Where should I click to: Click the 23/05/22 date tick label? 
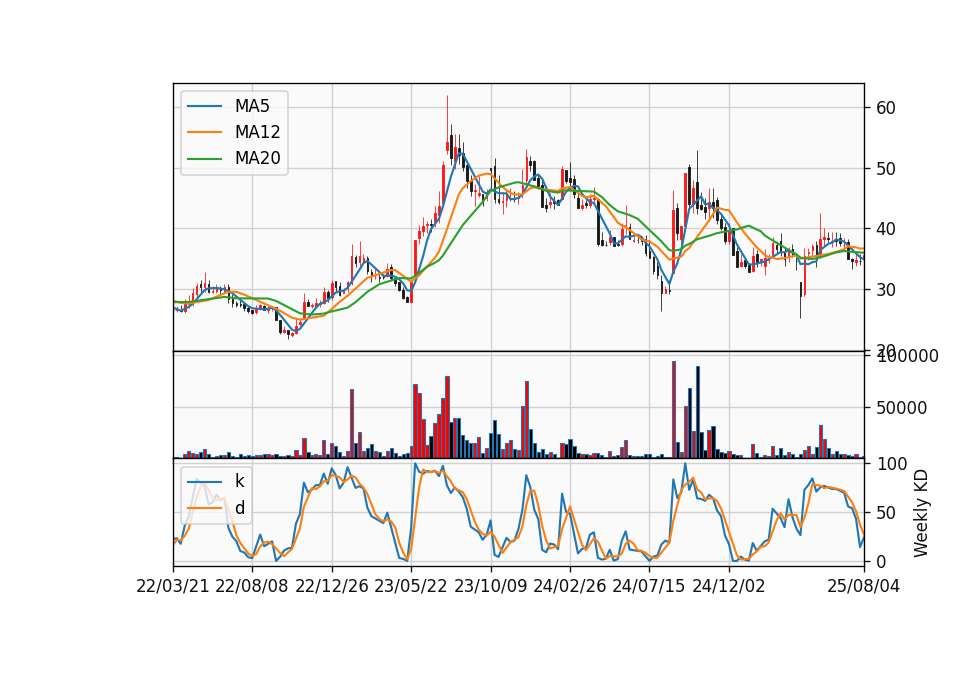411,587
